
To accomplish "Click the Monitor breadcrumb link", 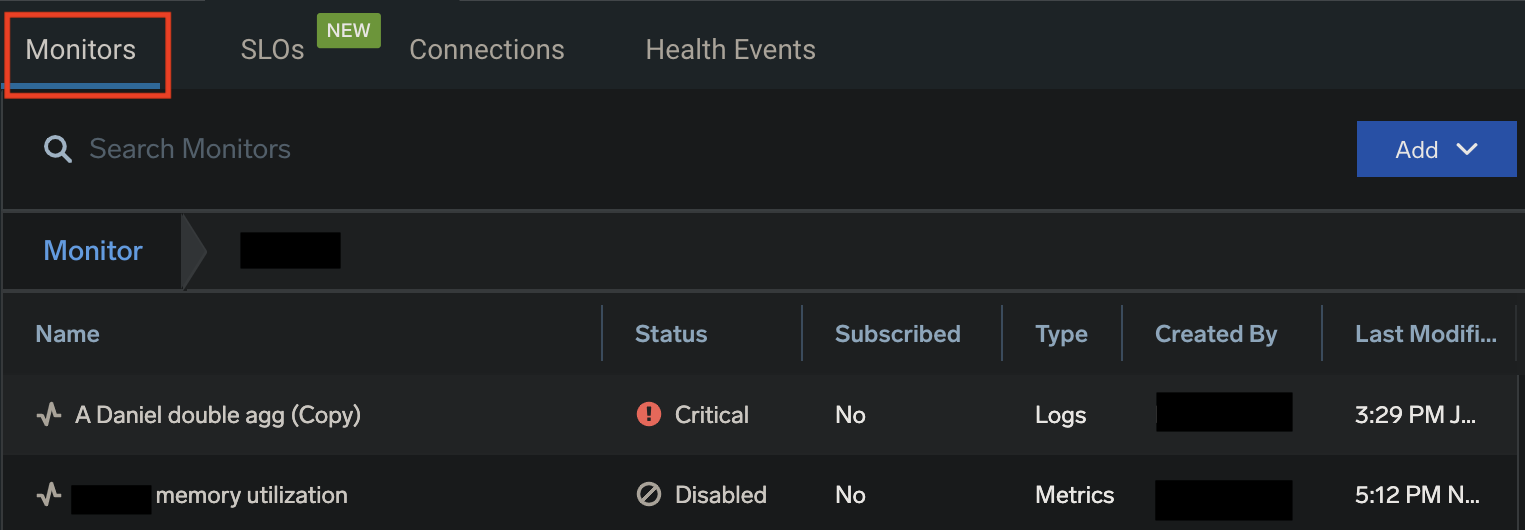I will click(93, 251).
